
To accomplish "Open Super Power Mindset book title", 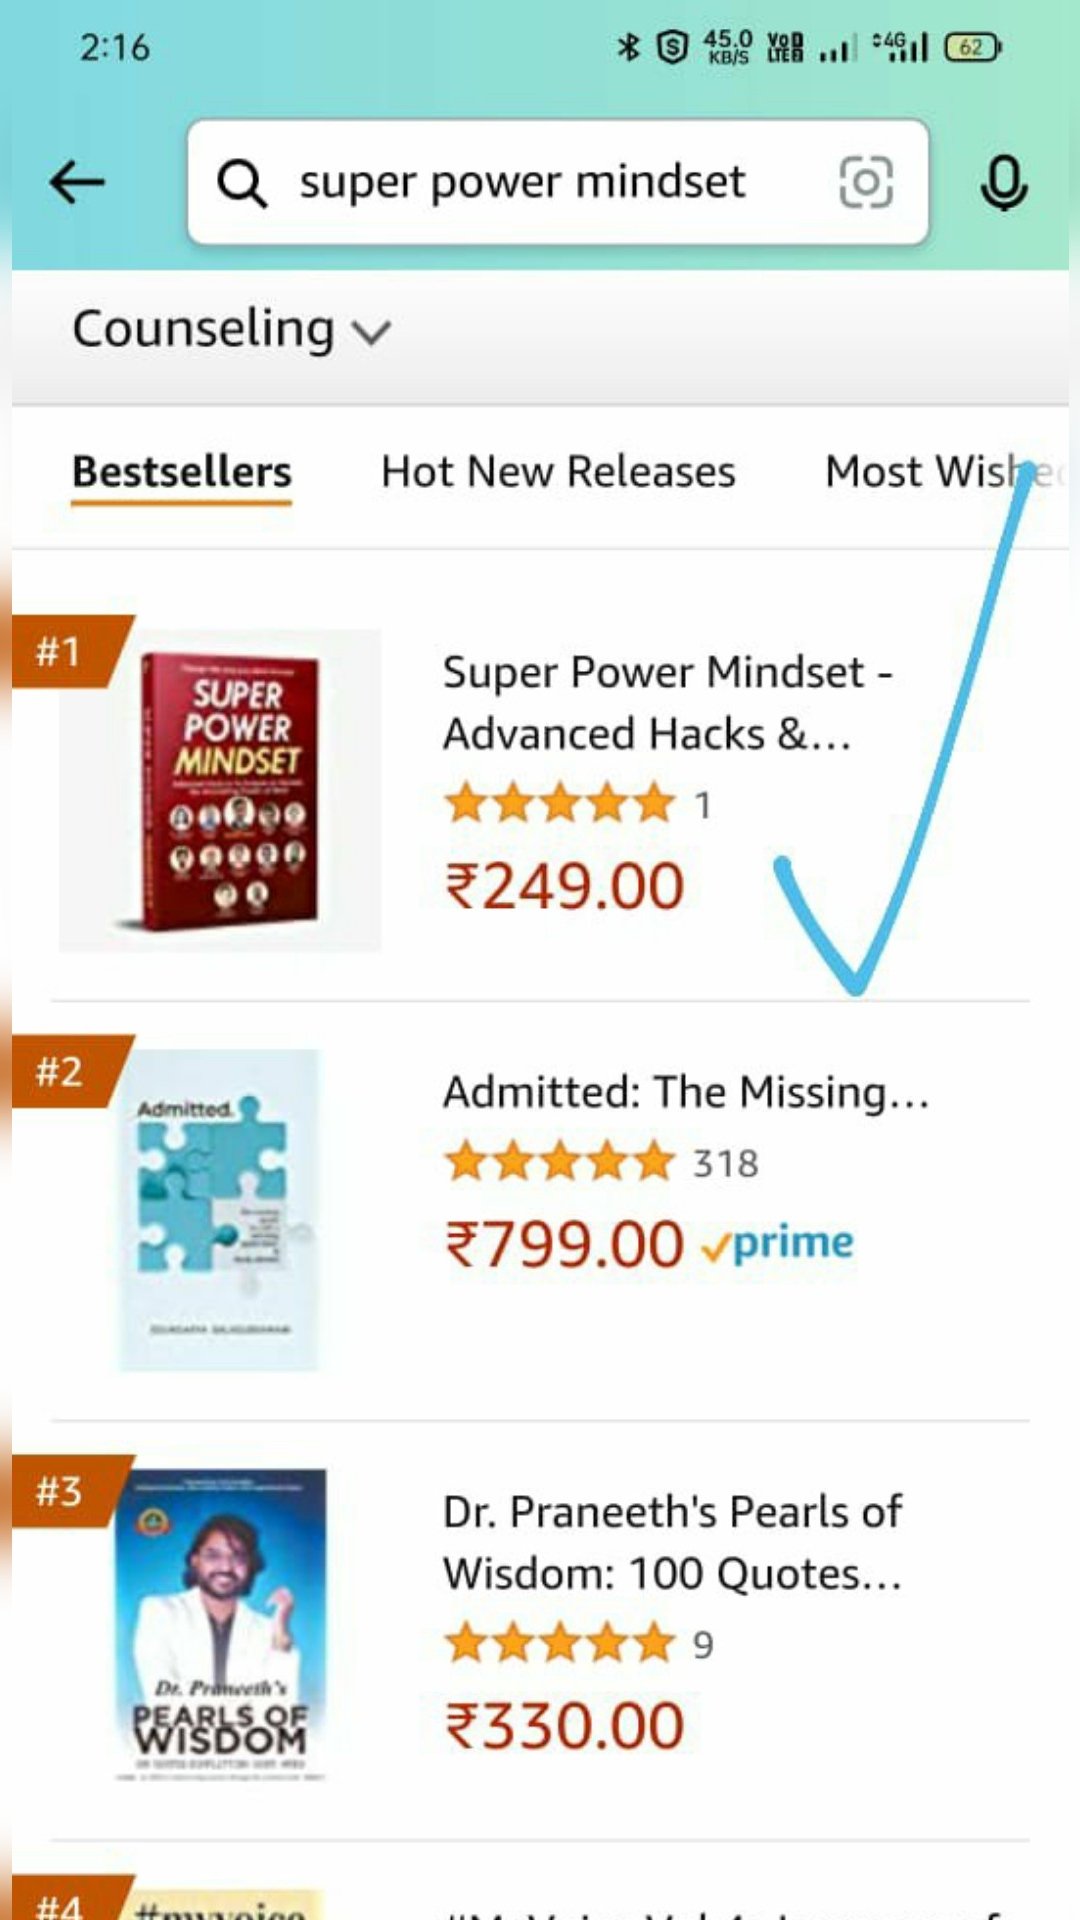I will pos(666,703).
